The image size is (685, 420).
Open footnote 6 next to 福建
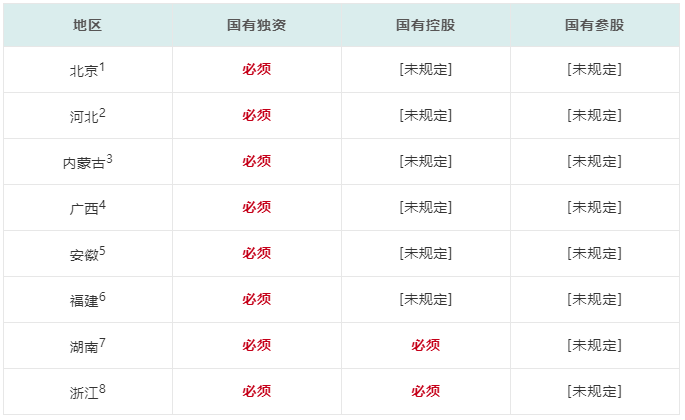pos(102,297)
